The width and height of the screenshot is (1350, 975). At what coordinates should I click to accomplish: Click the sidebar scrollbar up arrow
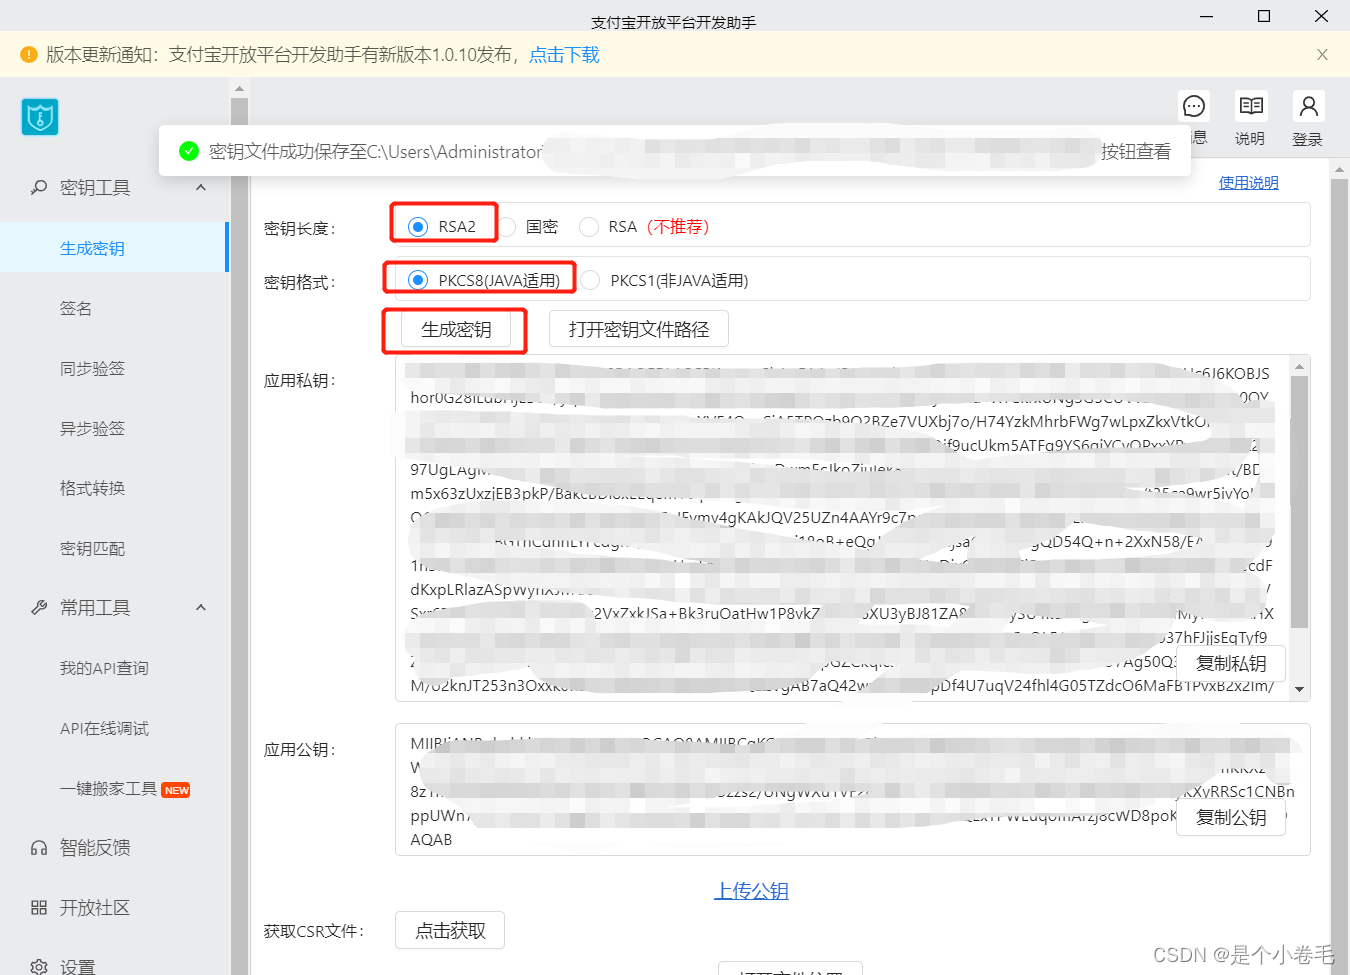pyautogui.click(x=239, y=89)
